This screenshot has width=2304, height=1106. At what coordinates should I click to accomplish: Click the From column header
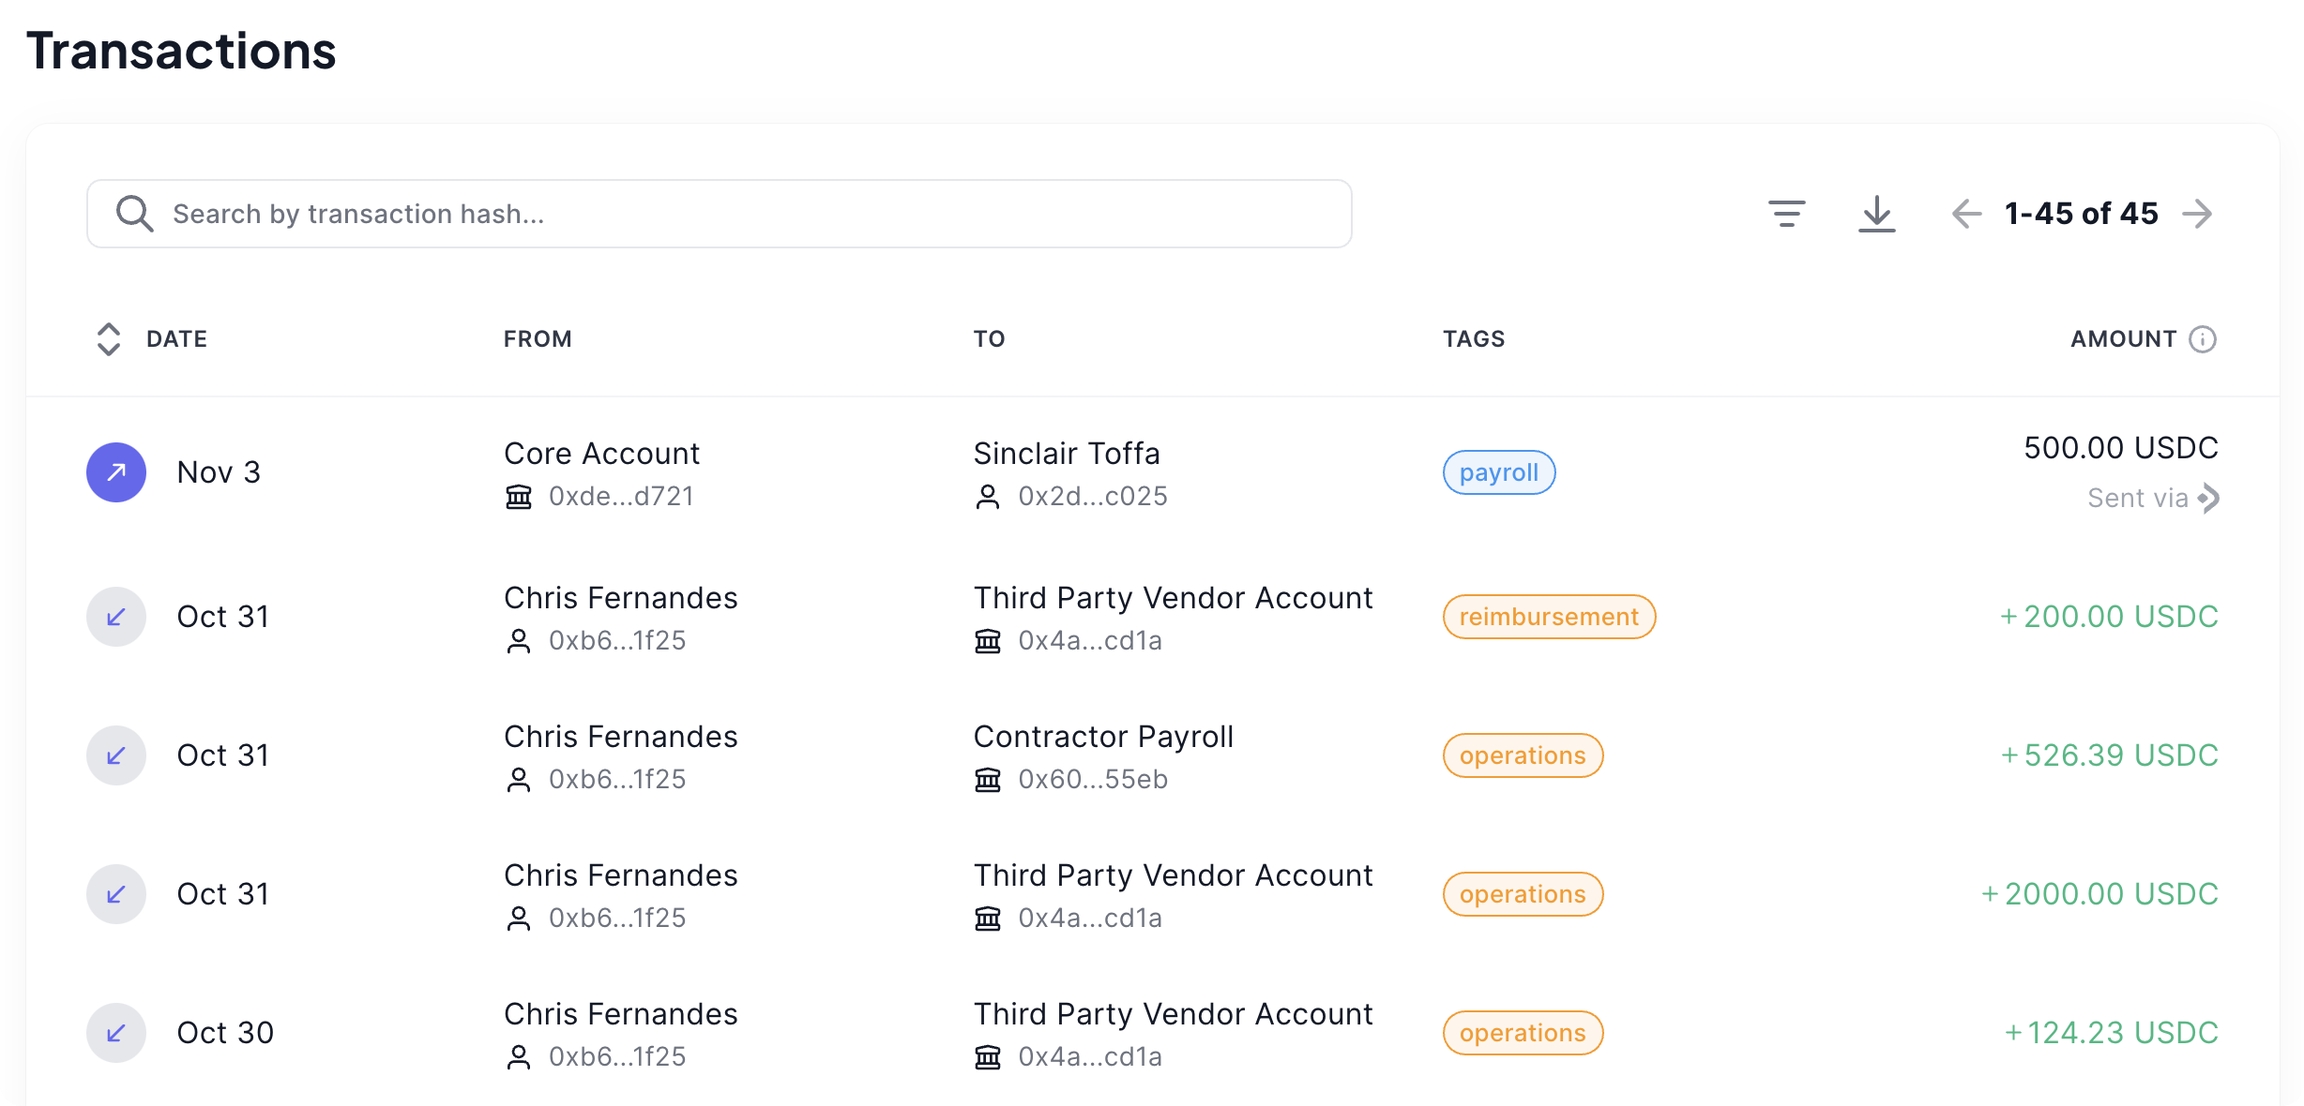pos(537,339)
